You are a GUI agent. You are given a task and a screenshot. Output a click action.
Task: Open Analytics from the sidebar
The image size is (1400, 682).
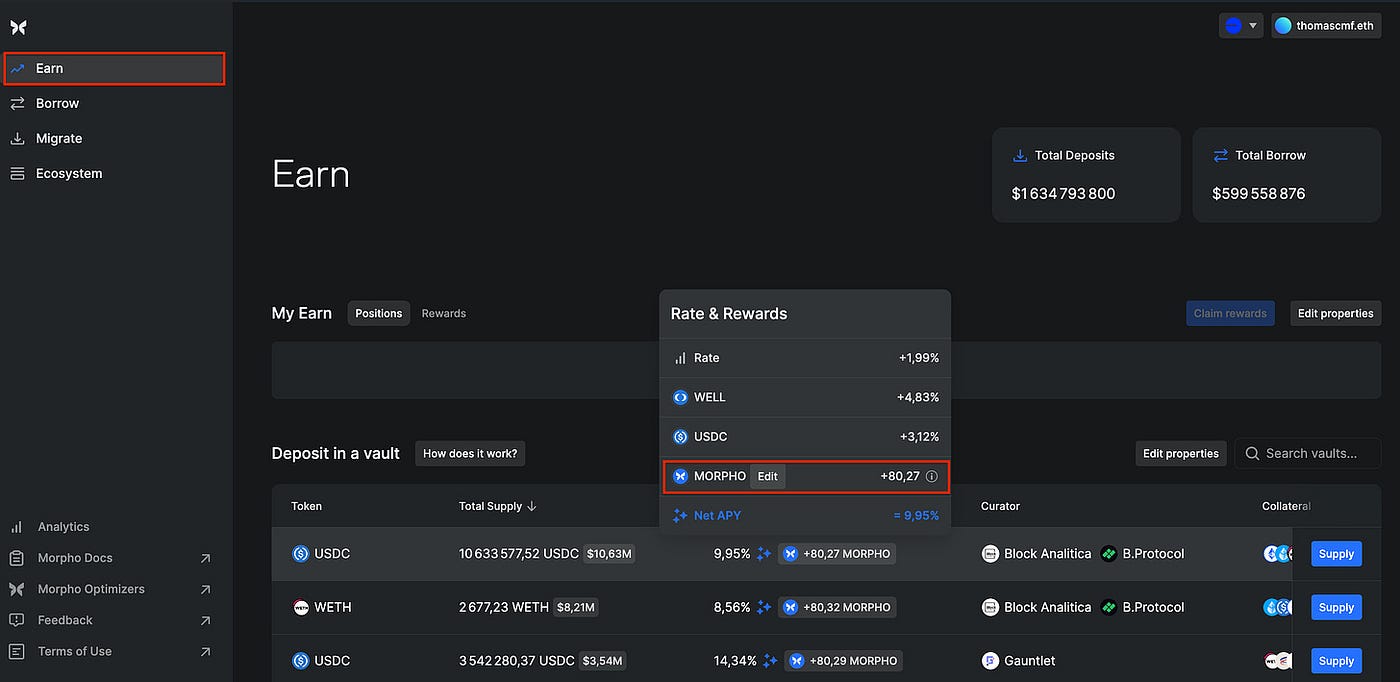[x=63, y=527]
